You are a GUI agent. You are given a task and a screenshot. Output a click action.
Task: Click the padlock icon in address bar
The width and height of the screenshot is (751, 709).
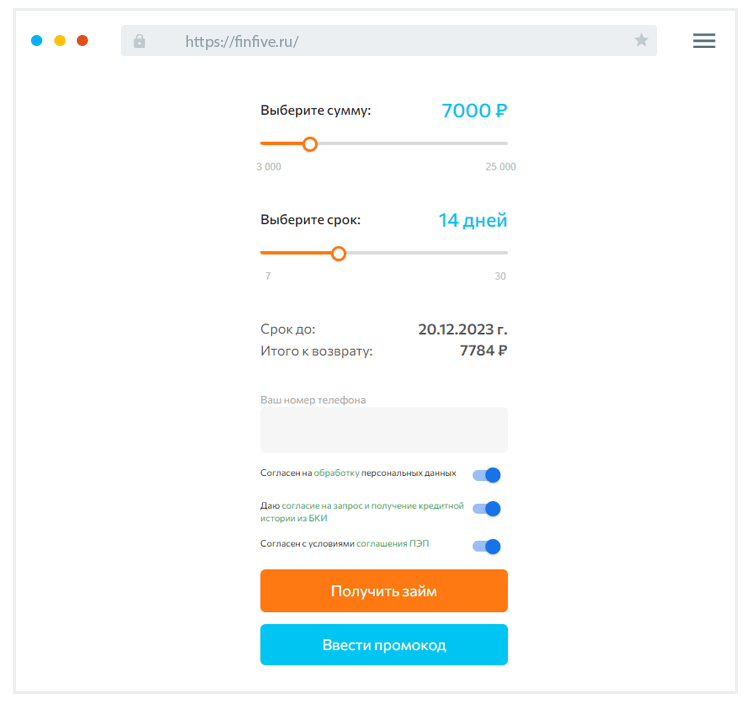click(139, 41)
